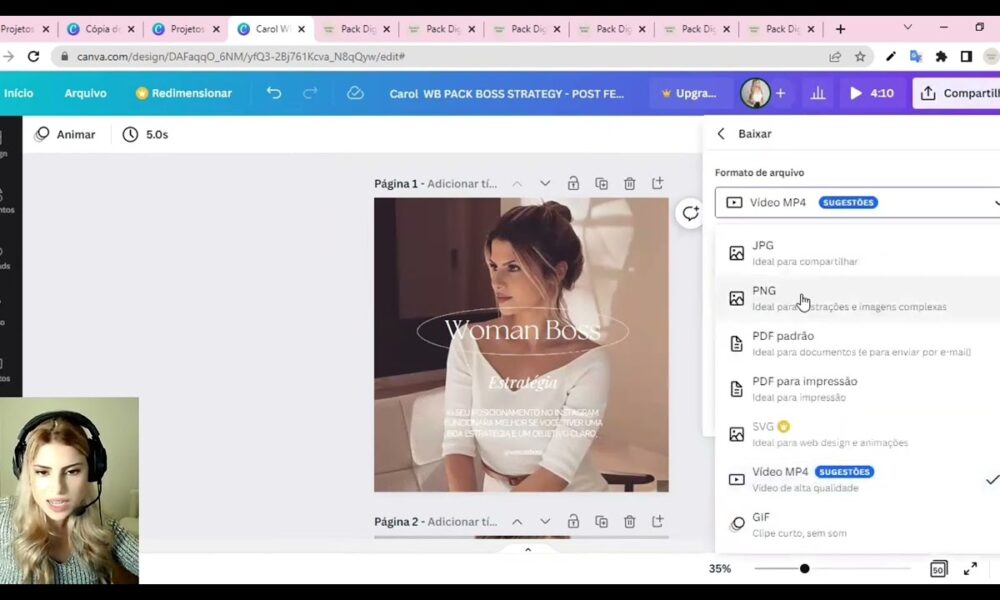
Task: Open a new browser tab
Action: tap(841, 29)
